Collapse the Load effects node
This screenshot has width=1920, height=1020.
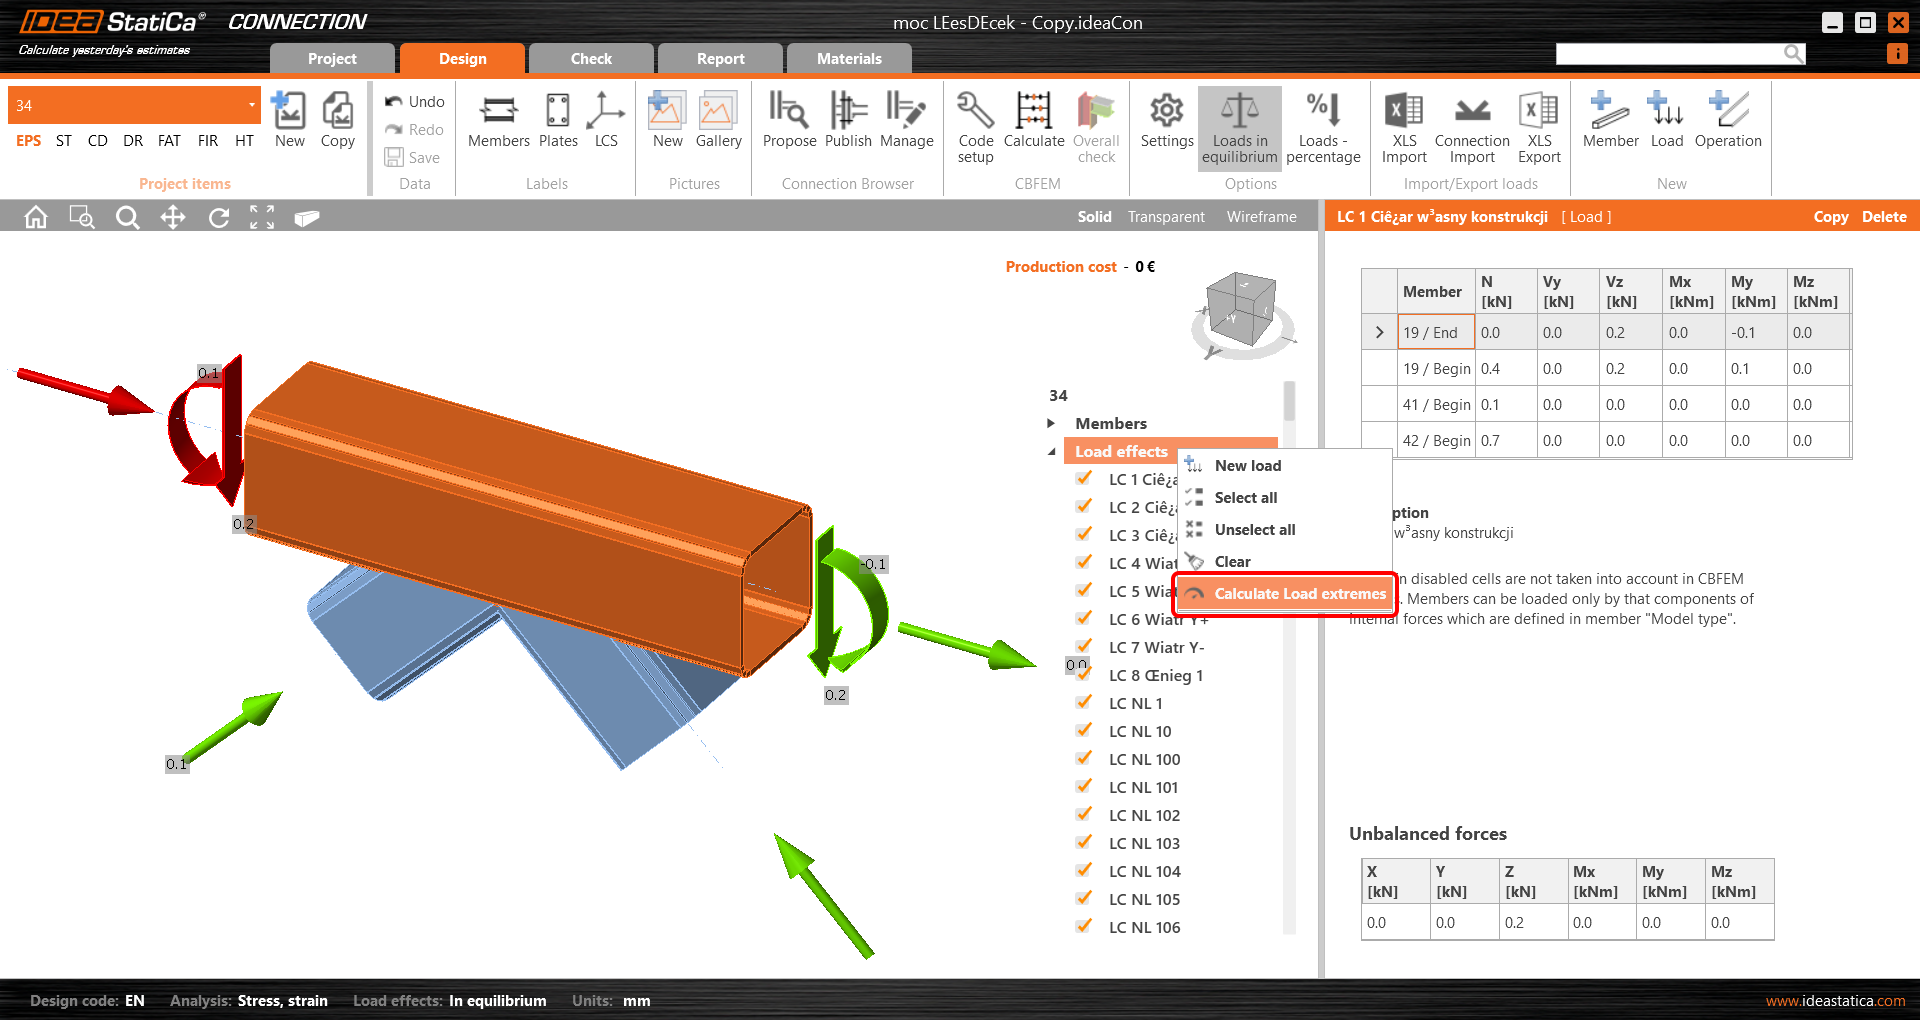click(1051, 451)
